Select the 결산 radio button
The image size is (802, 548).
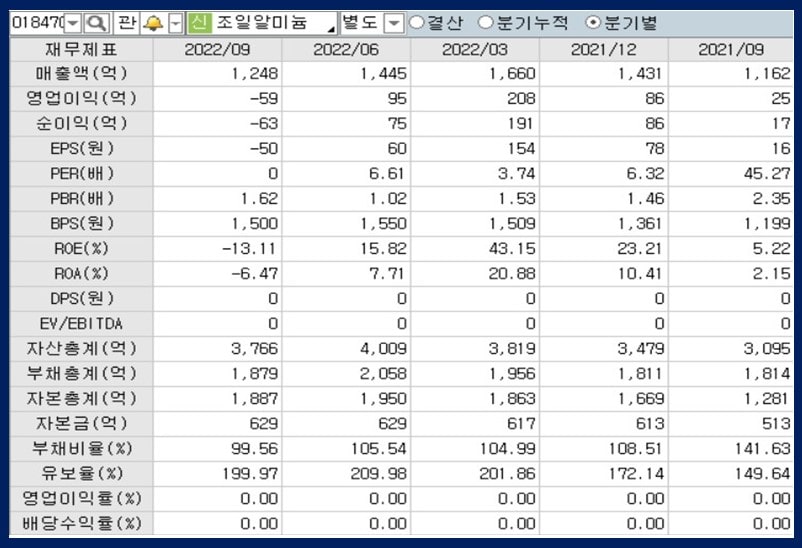(x=417, y=23)
